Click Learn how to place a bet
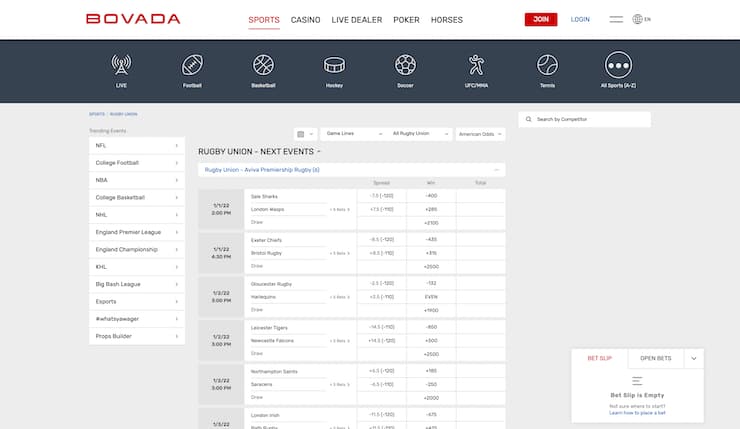The height and width of the screenshot is (429, 740). 637,413
